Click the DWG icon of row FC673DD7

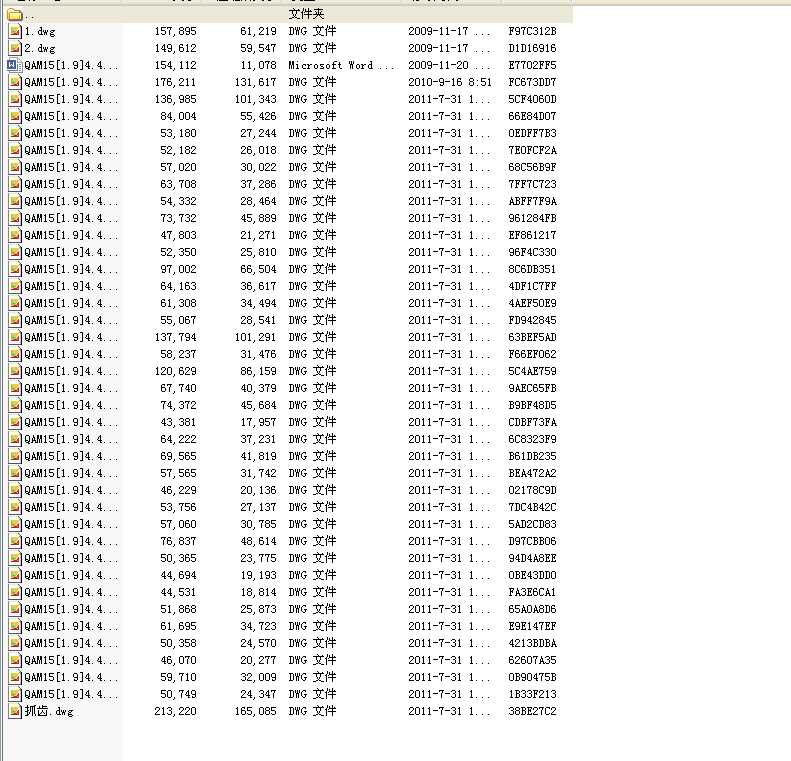click(15, 82)
